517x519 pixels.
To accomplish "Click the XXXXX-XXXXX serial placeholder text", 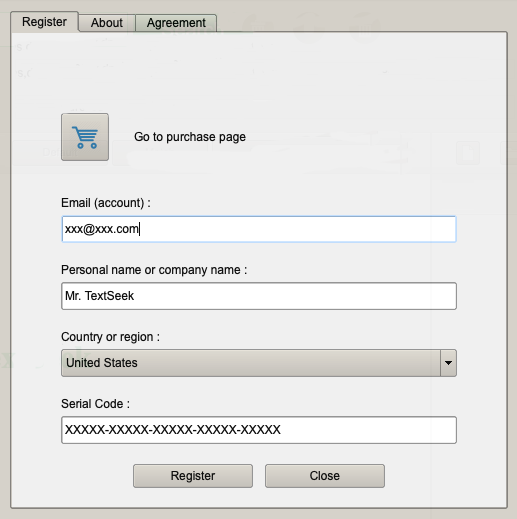I will (x=173, y=430).
